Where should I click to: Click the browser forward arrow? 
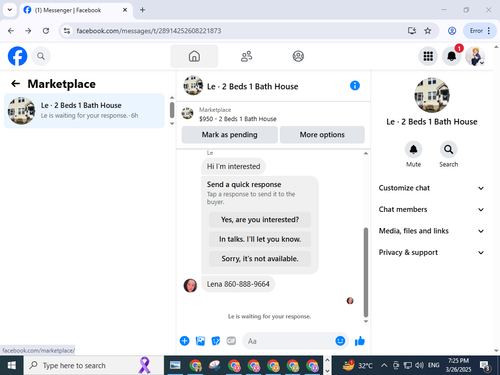pyautogui.click(x=28, y=31)
